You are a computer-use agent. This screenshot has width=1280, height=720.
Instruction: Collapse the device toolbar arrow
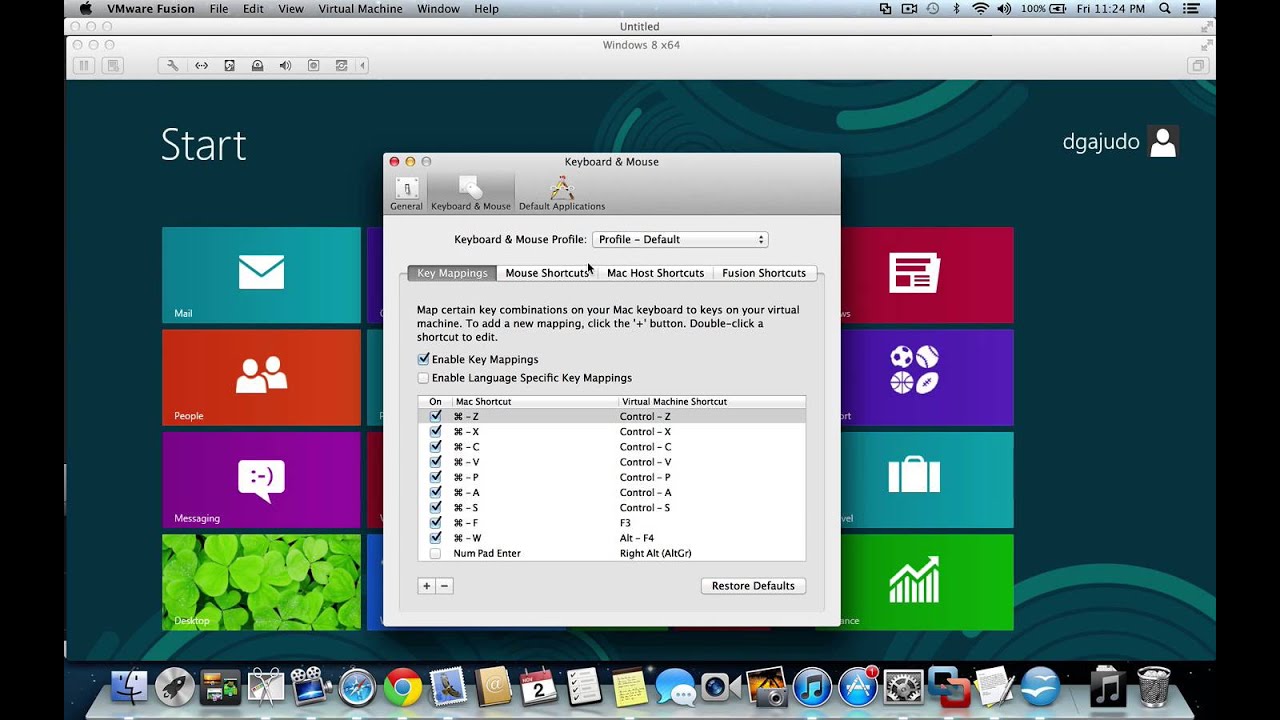pyautogui.click(x=362, y=65)
